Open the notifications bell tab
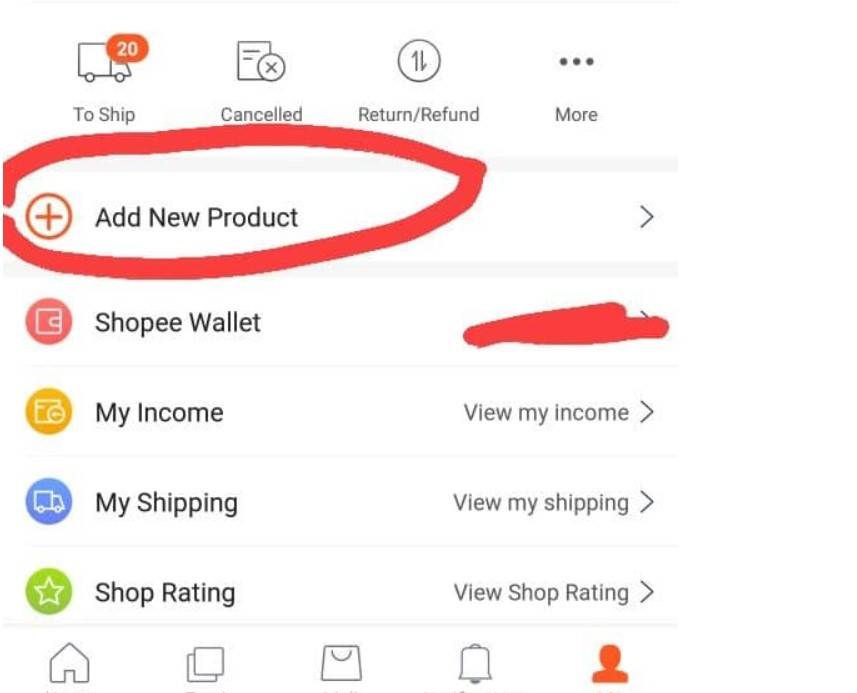This screenshot has width=857, height=693. [475, 663]
